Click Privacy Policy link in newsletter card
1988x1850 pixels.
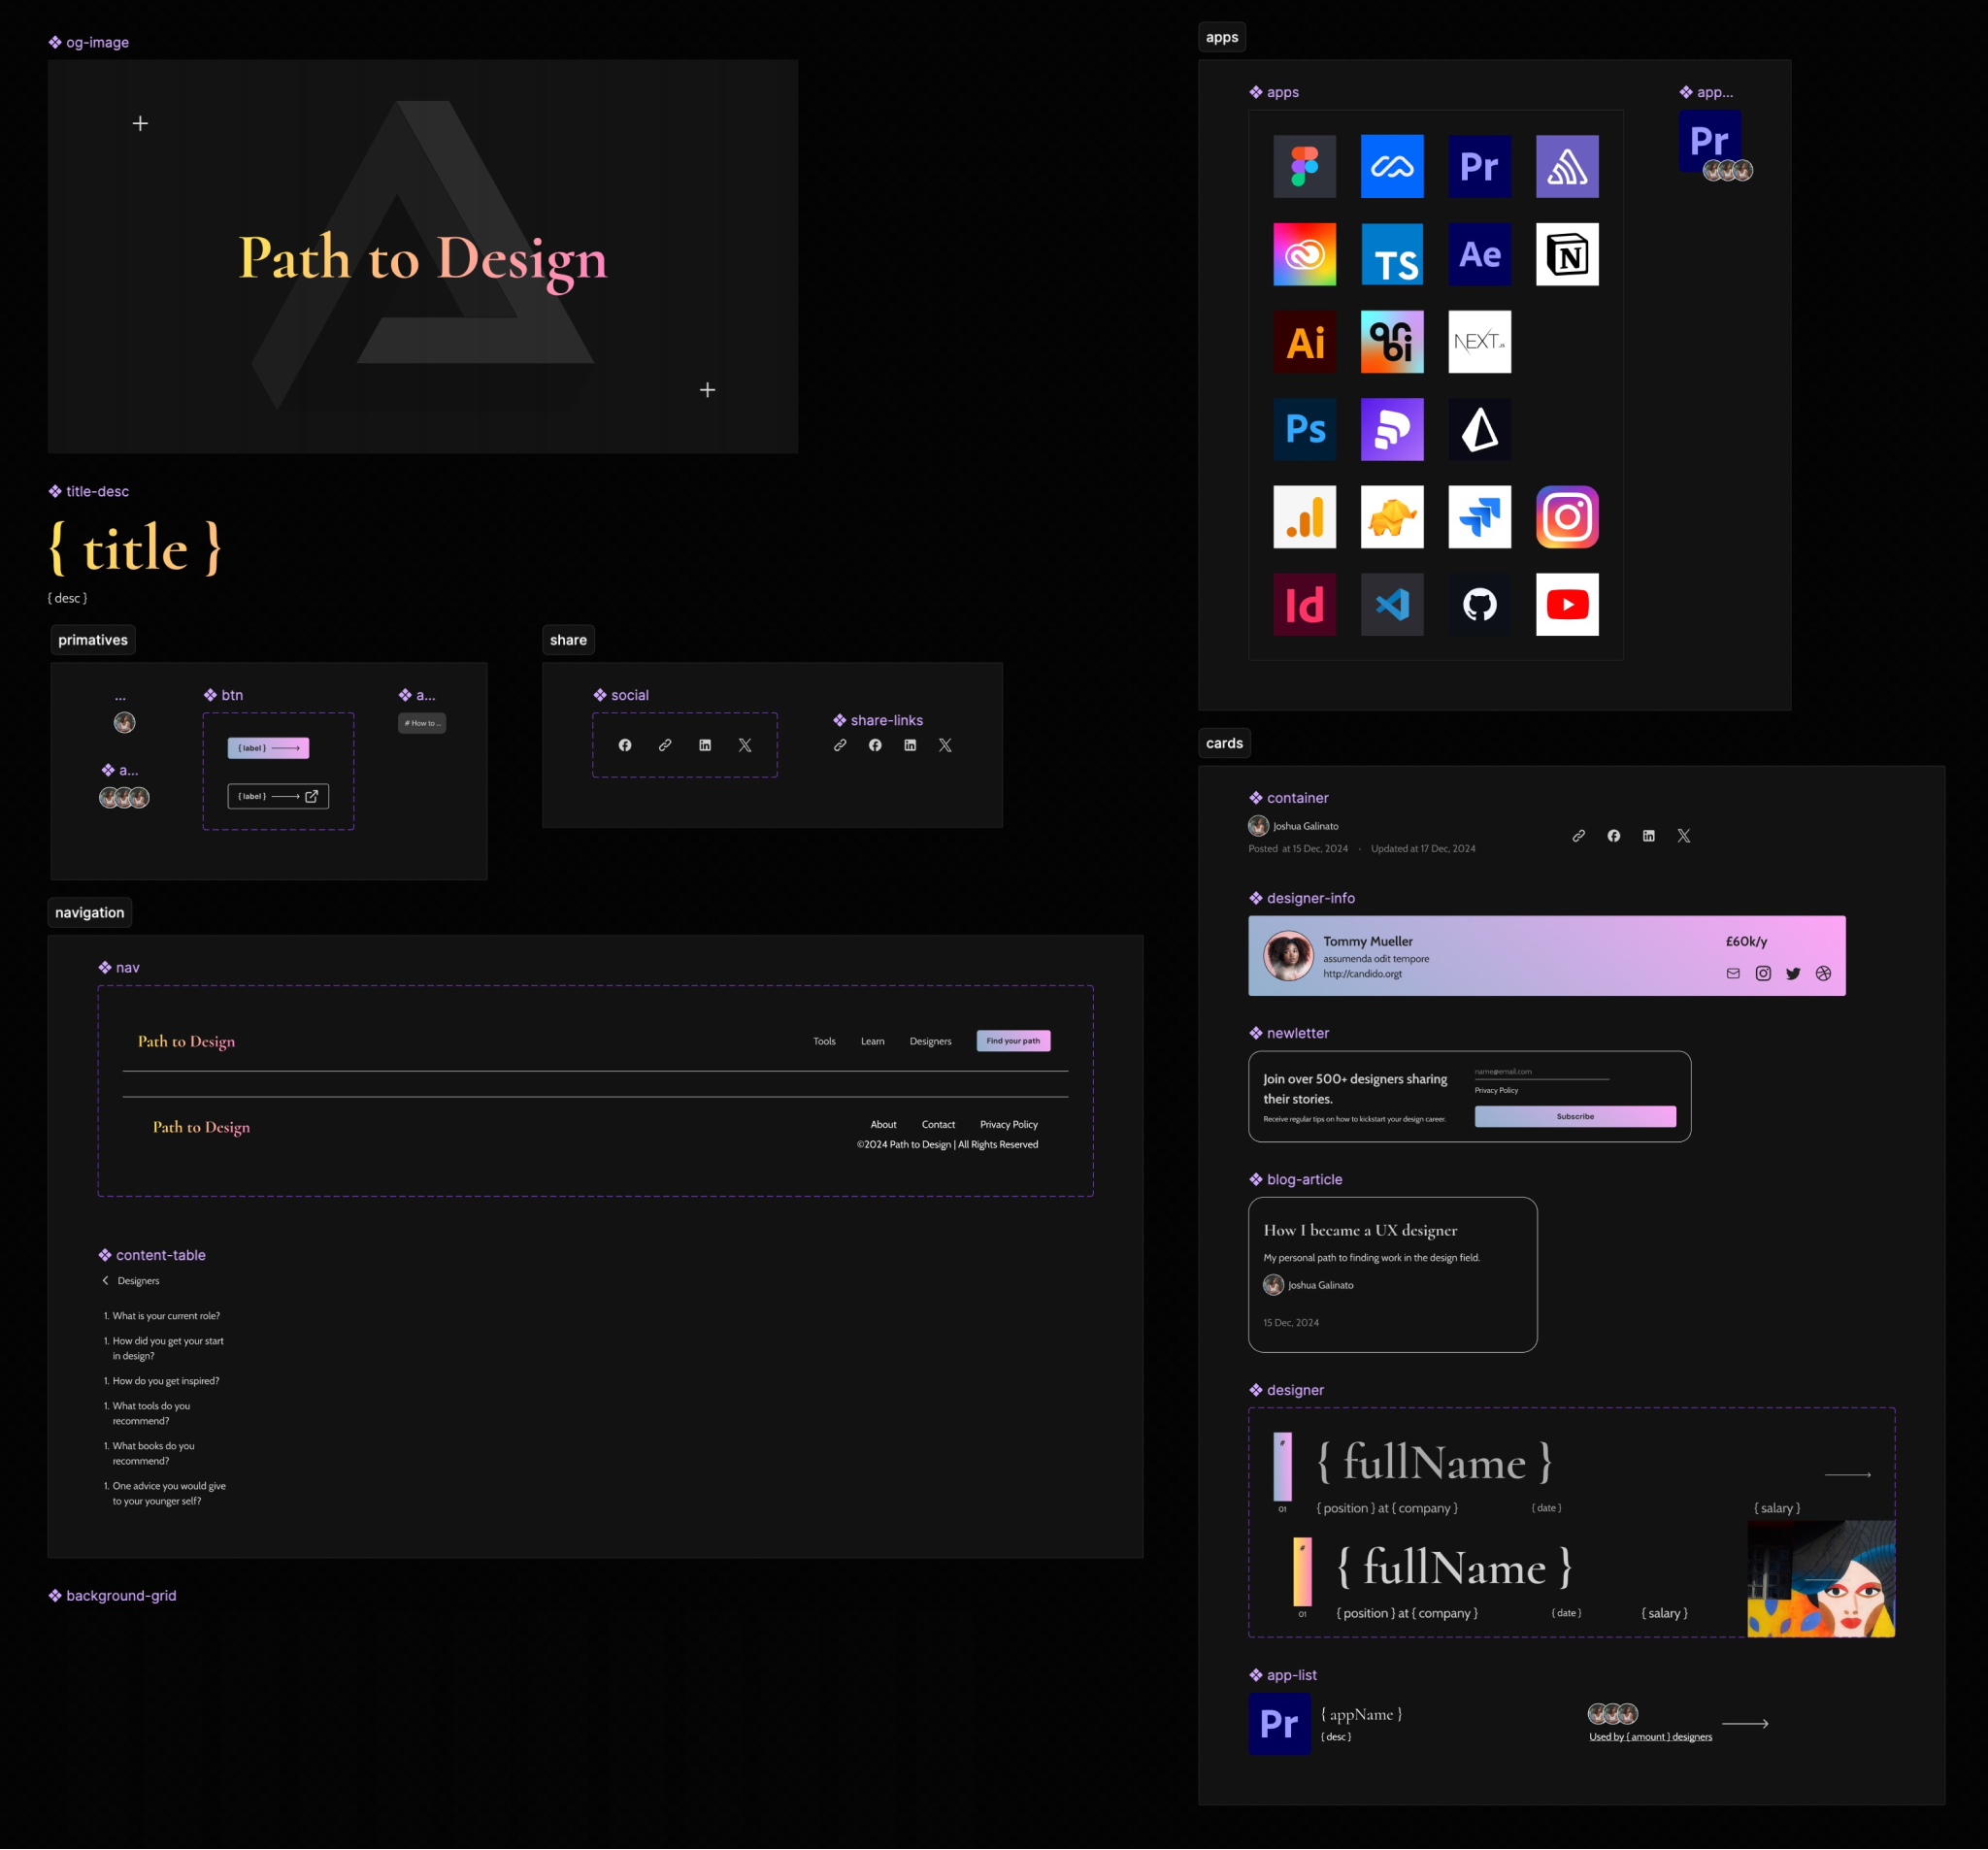point(1496,1090)
